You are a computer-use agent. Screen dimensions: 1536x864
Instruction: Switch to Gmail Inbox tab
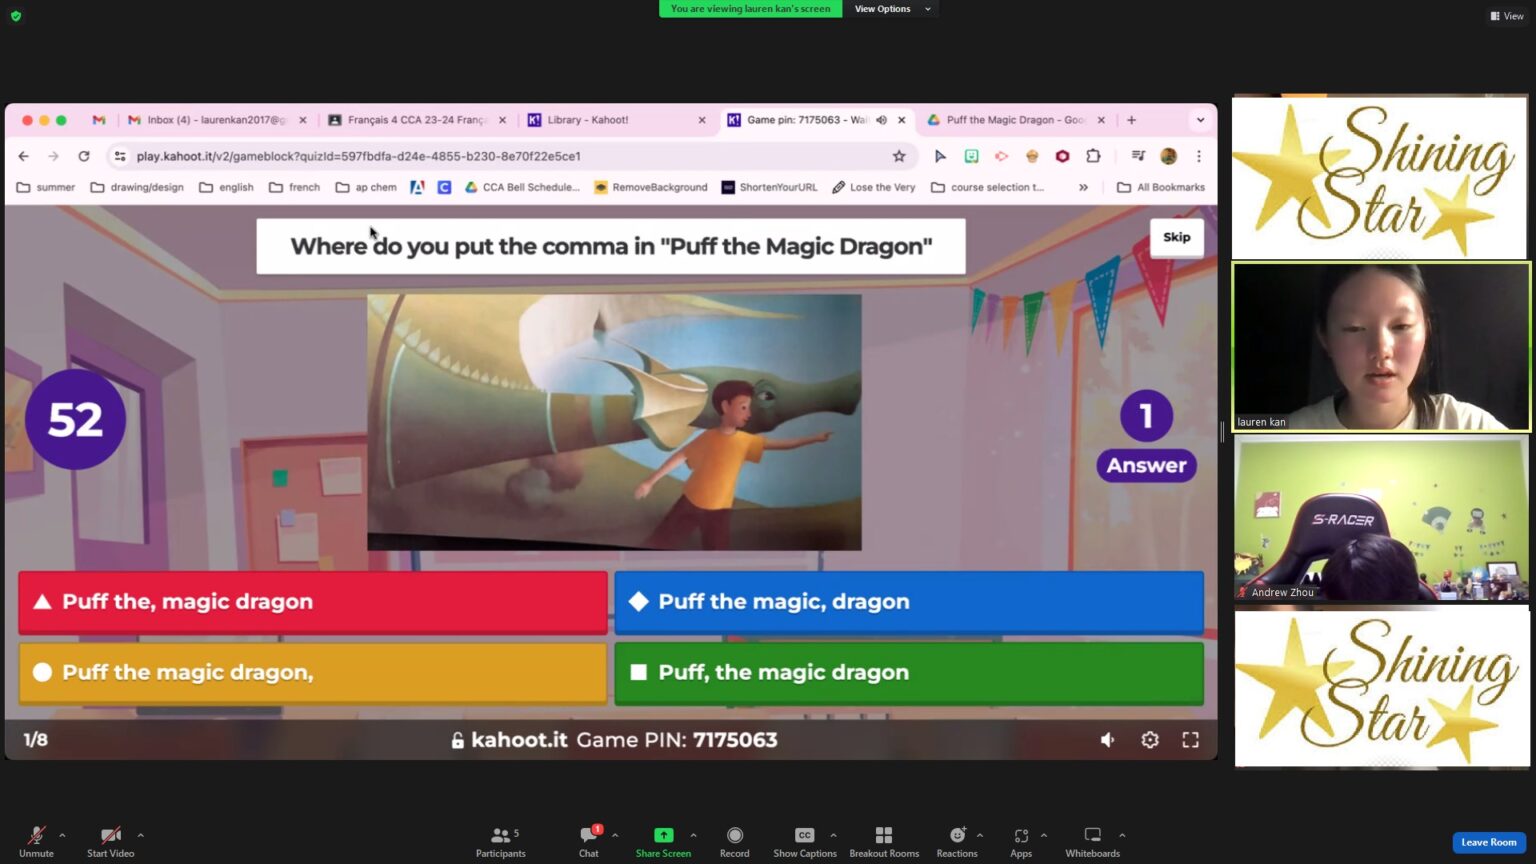(x=215, y=120)
